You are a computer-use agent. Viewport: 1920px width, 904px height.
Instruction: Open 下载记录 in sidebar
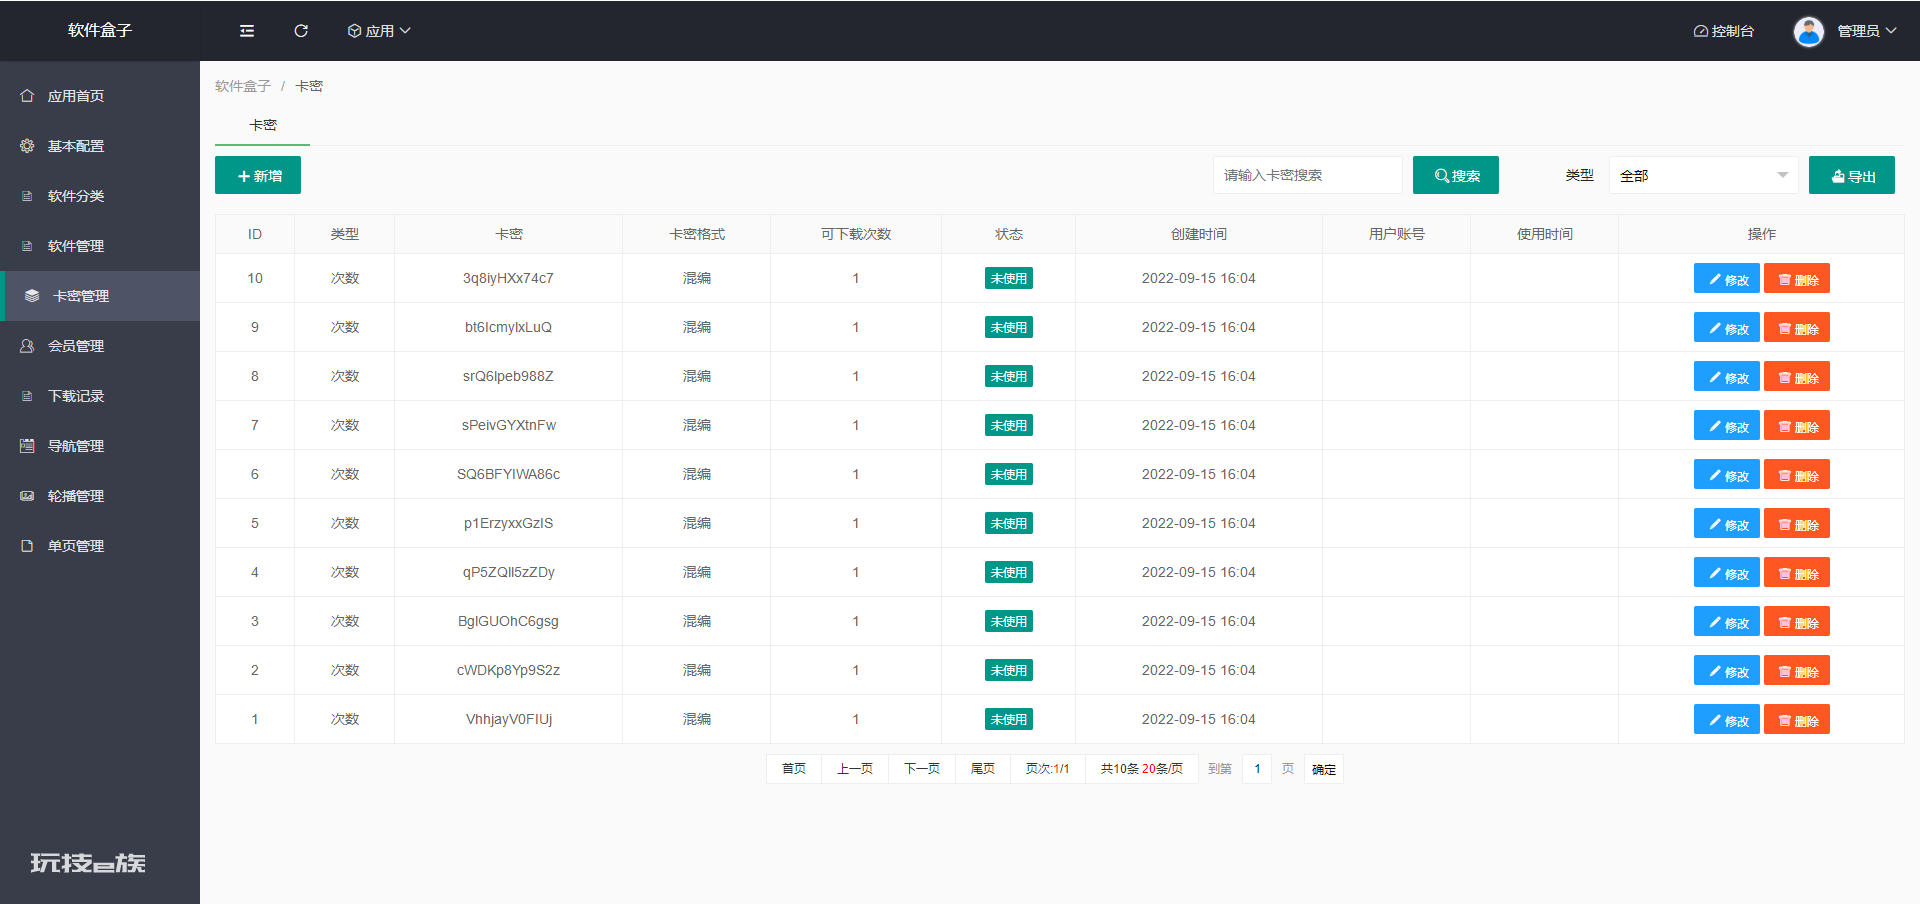coord(100,396)
